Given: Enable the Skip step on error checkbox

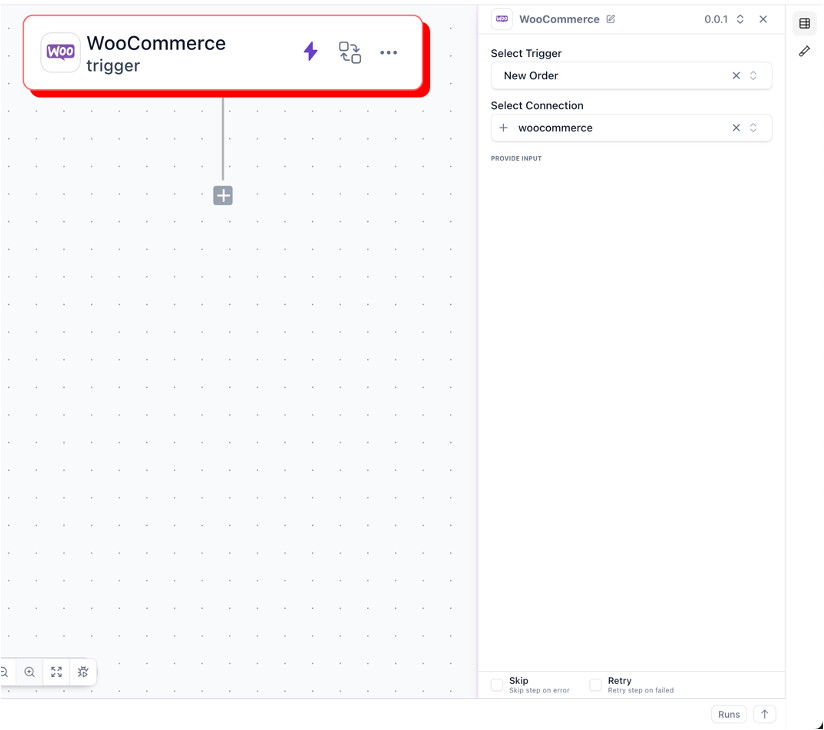Looking at the screenshot, I should point(497,684).
